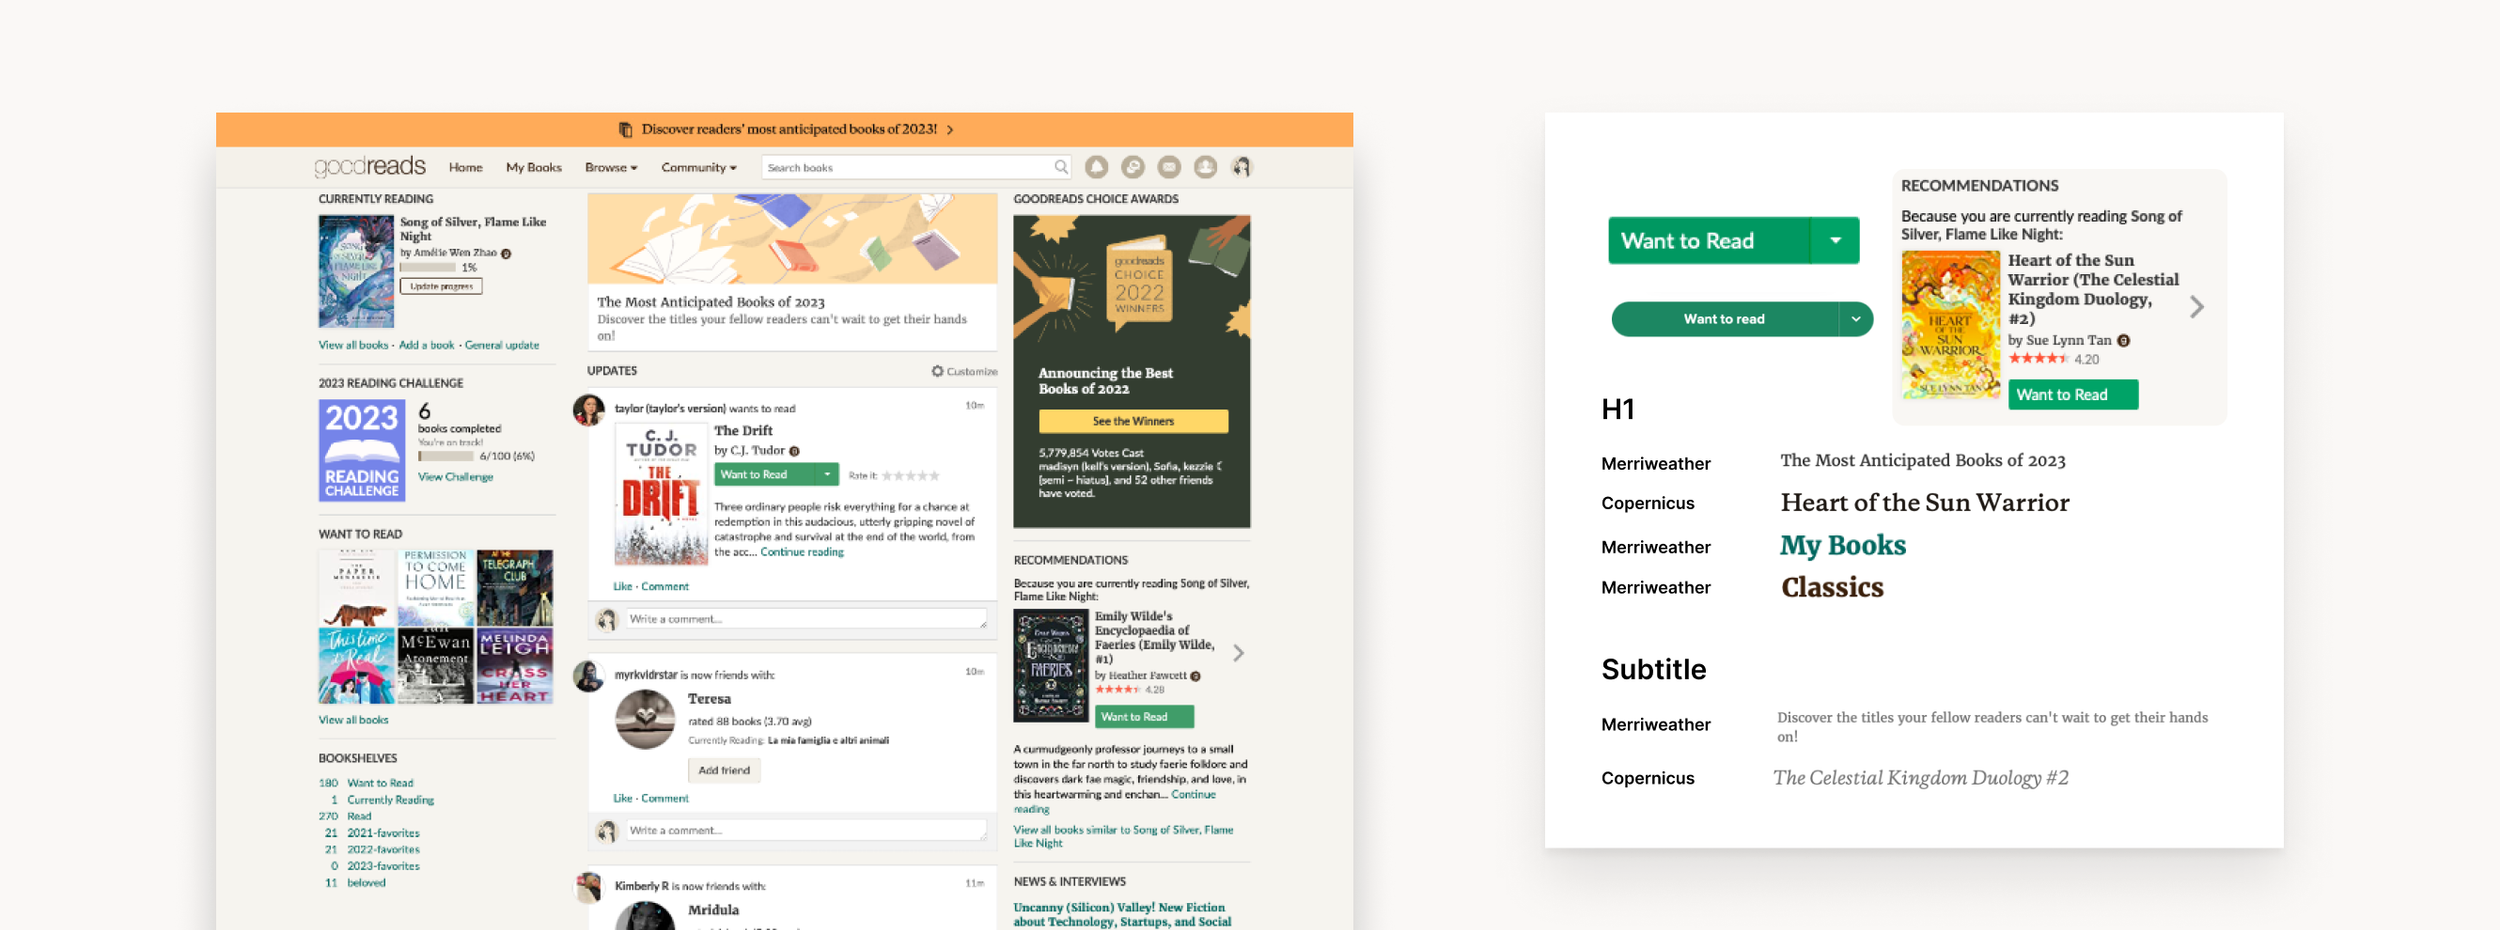
Task: Open Telegraph Club book cover
Action: (515, 588)
